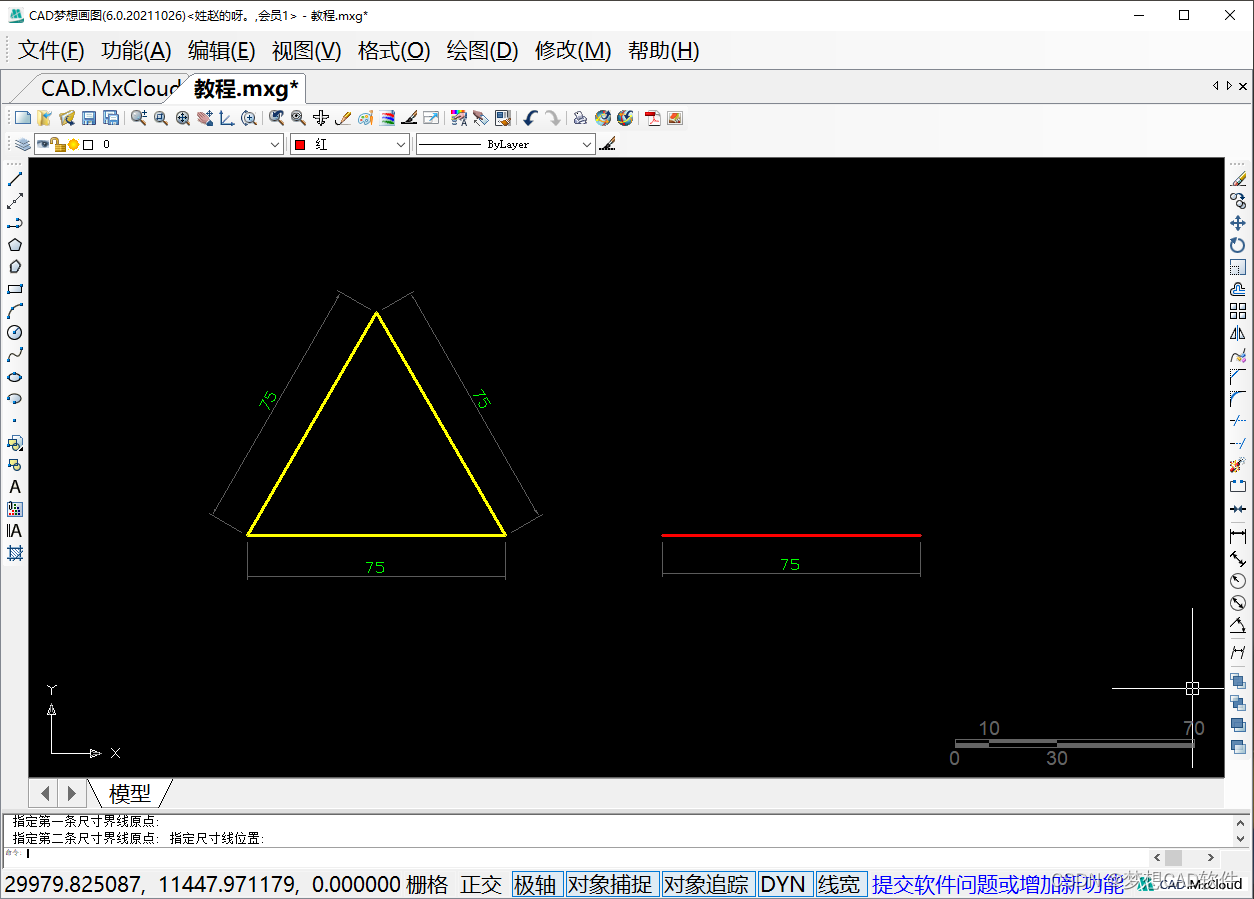
Task: Click the tab list right arrow
Action: click(x=1229, y=86)
